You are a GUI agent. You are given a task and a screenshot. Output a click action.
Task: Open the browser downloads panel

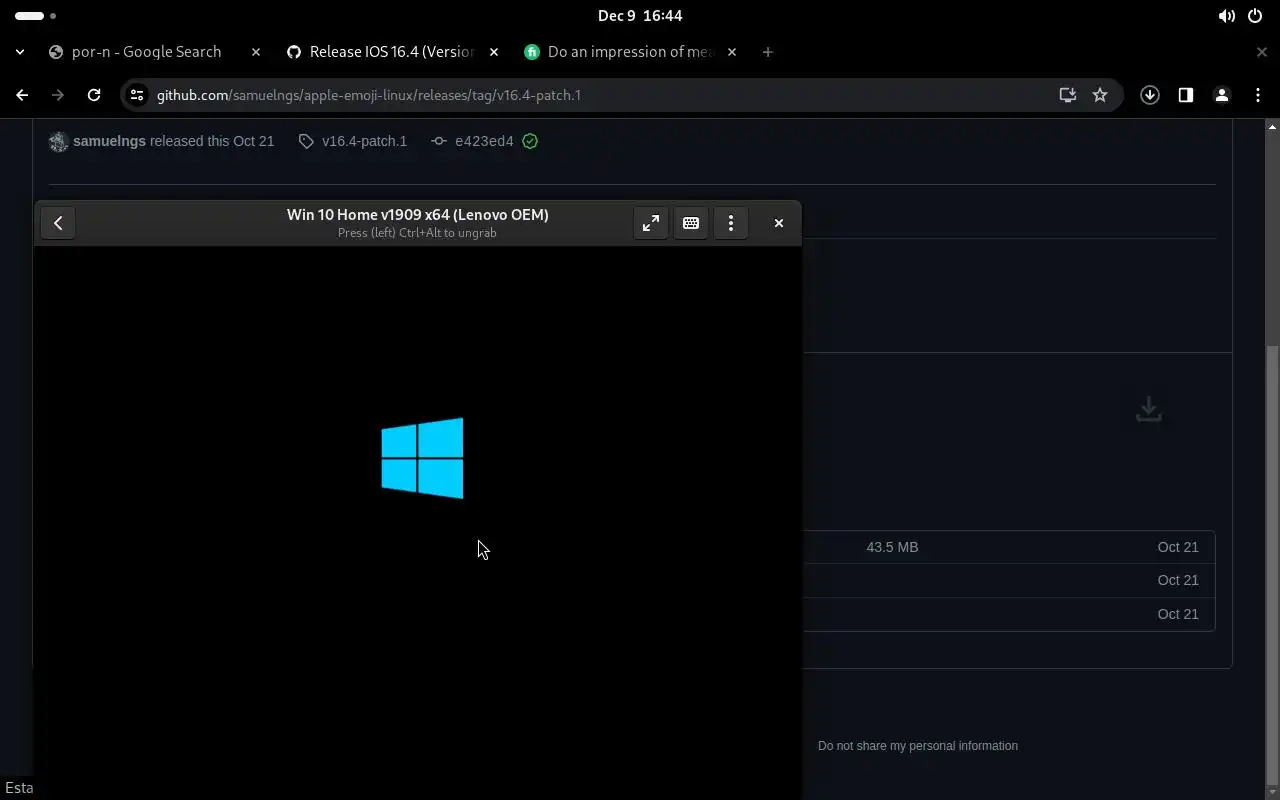point(1150,95)
